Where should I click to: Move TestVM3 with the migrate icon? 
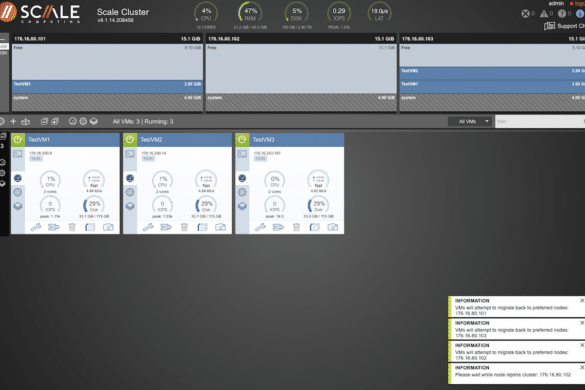(278, 227)
